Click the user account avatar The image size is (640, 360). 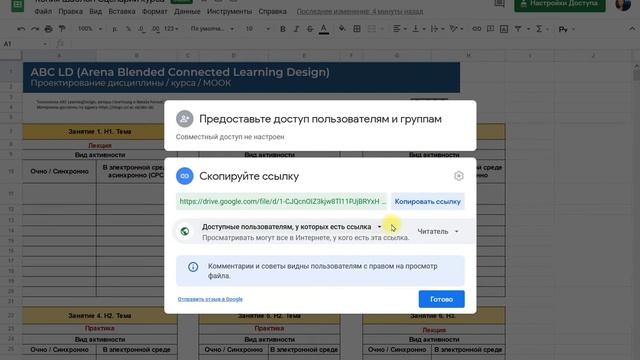pos(623,4)
